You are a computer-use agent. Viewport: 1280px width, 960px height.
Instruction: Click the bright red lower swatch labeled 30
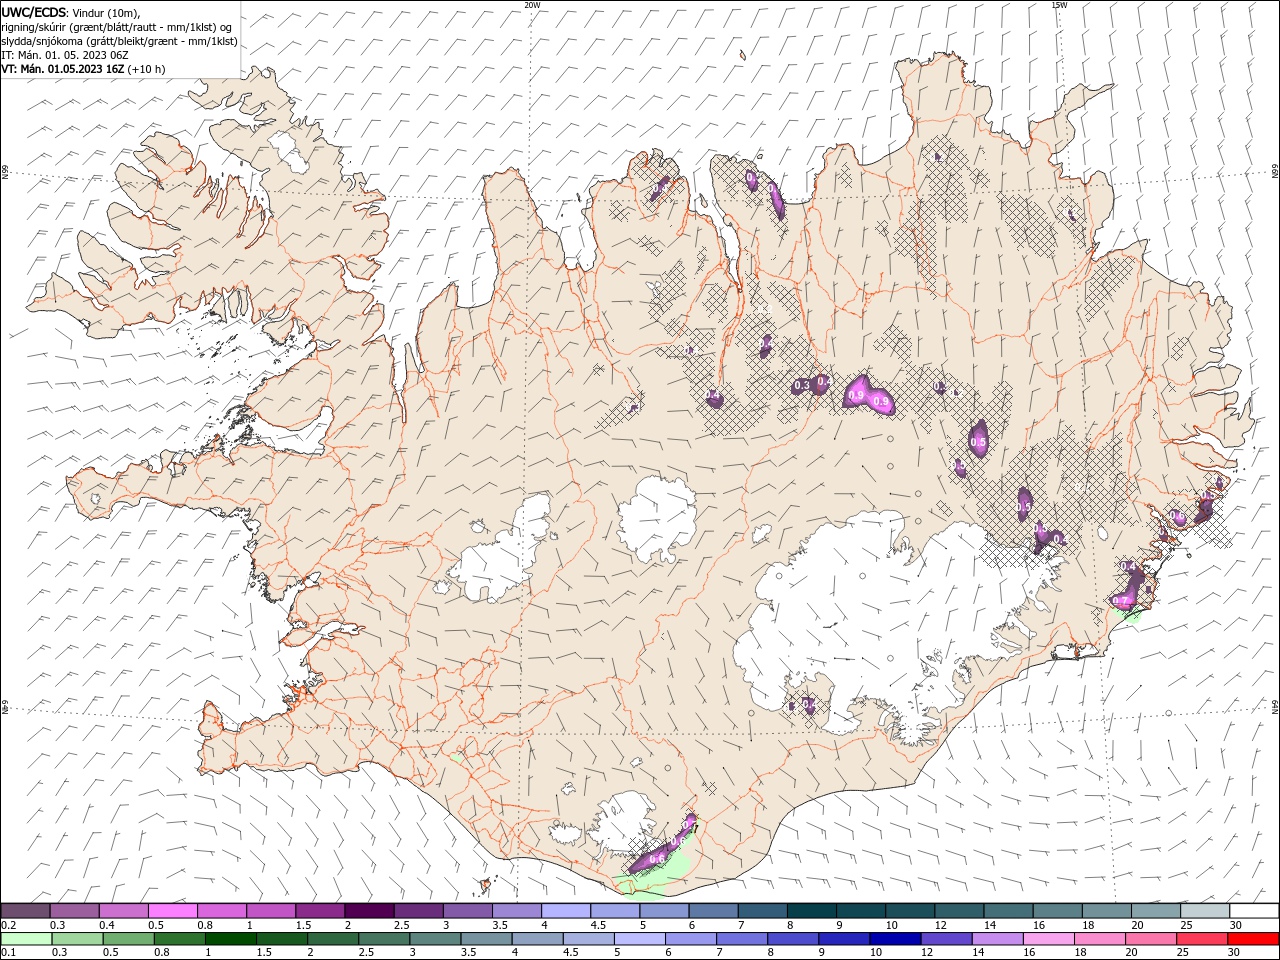[x=1253, y=939]
